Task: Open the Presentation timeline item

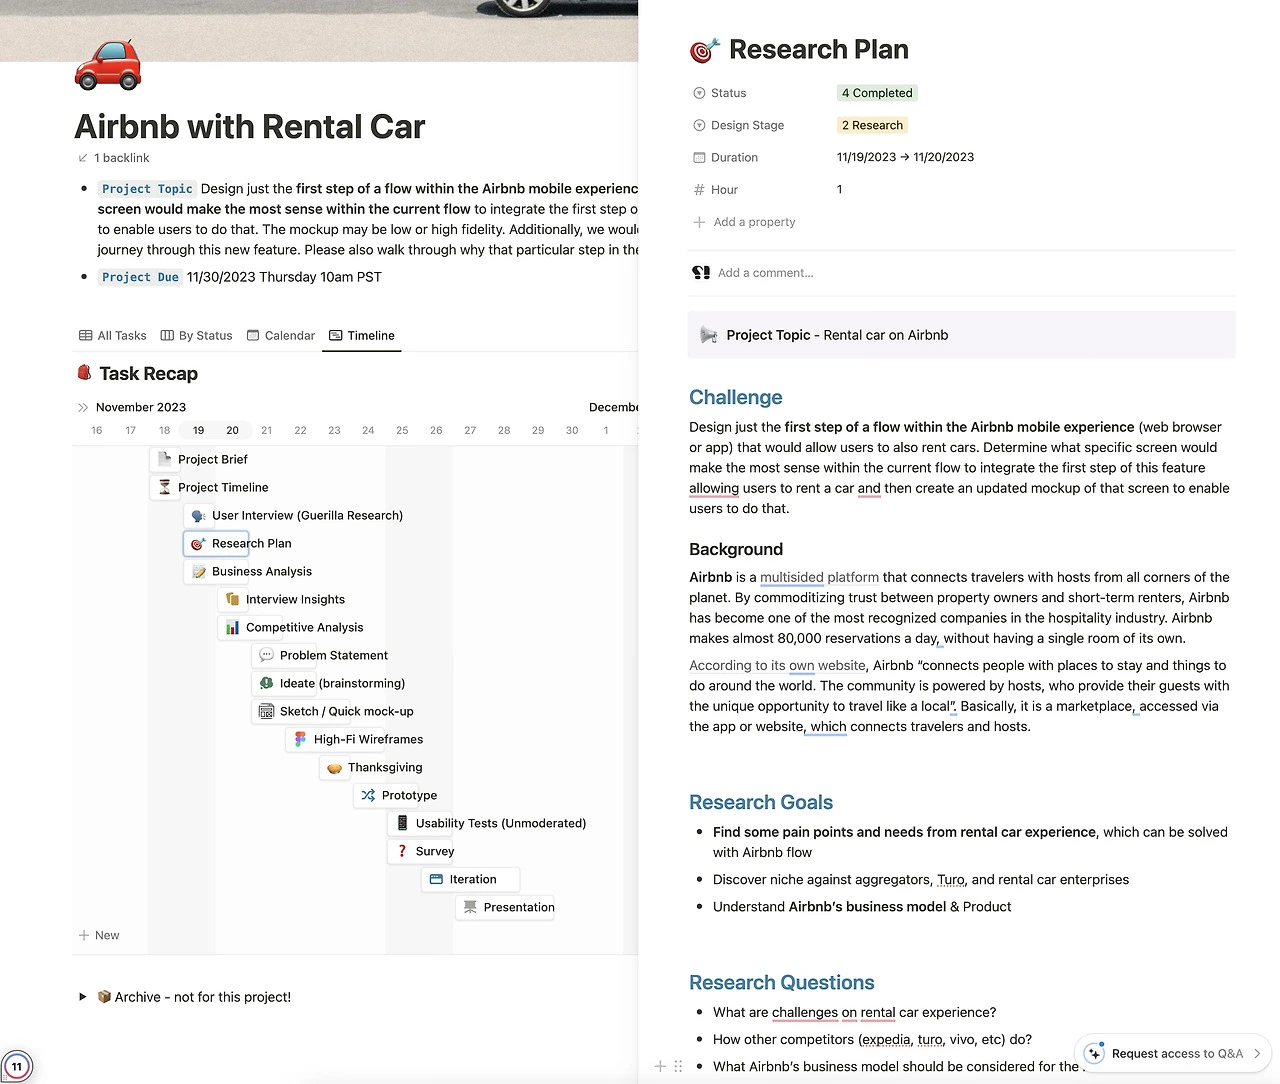Action: (x=506, y=907)
